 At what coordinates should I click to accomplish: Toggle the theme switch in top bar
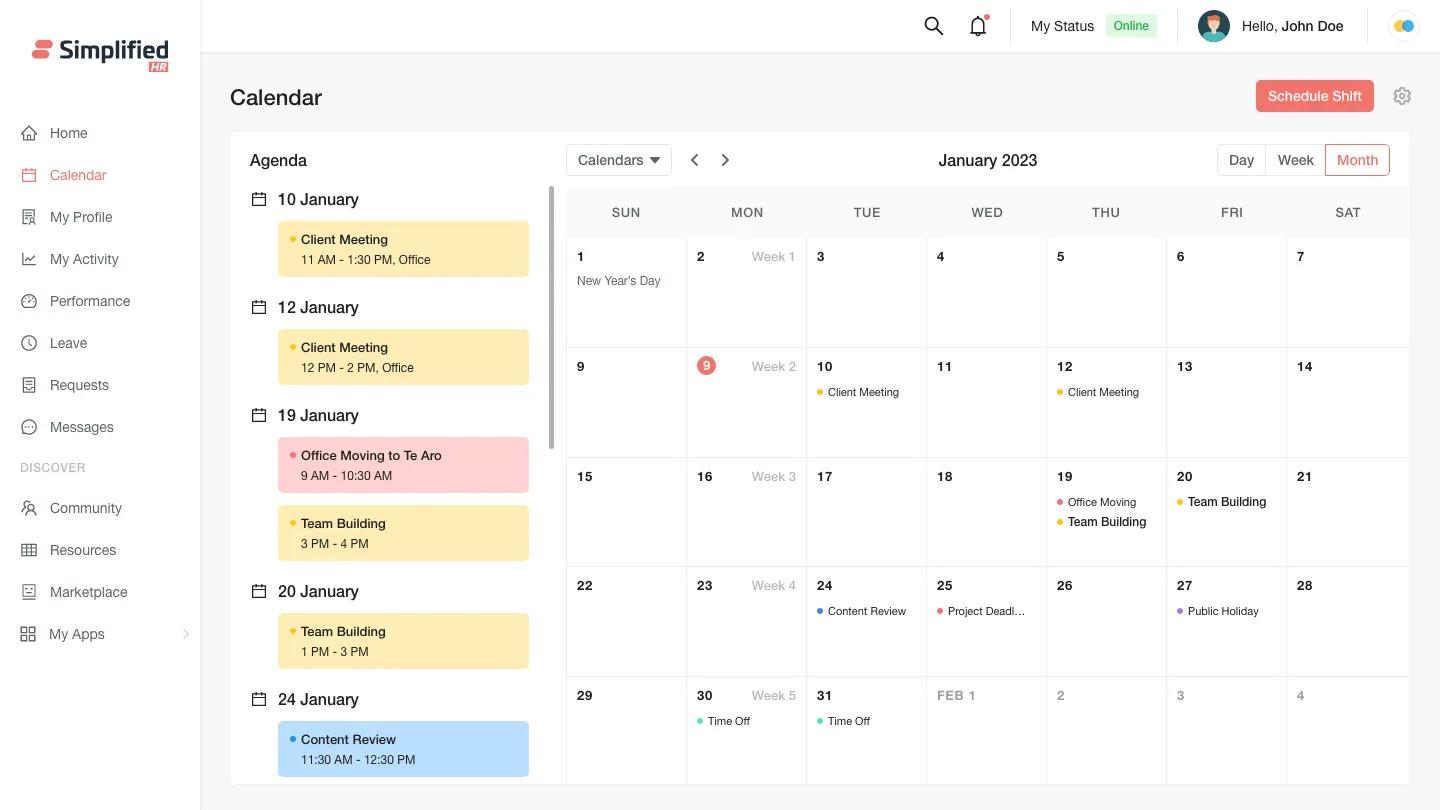tap(1404, 26)
